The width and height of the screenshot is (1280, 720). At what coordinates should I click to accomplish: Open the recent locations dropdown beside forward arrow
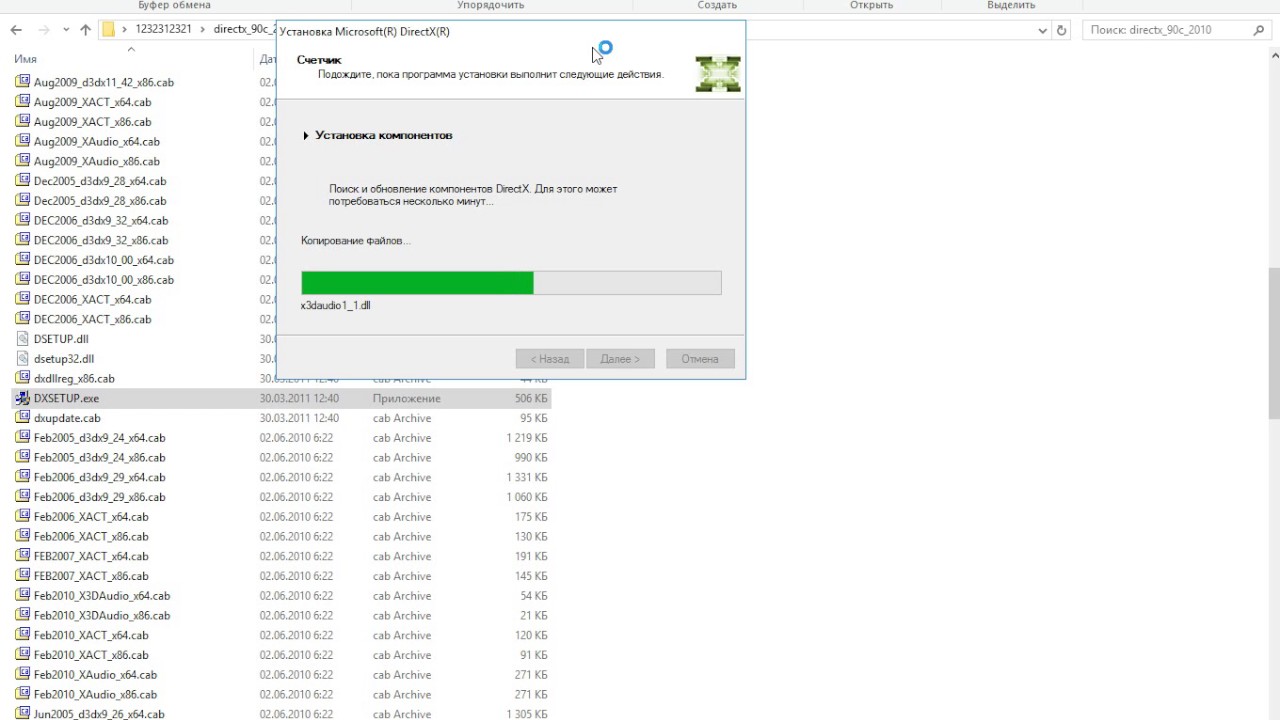(66, 30)
